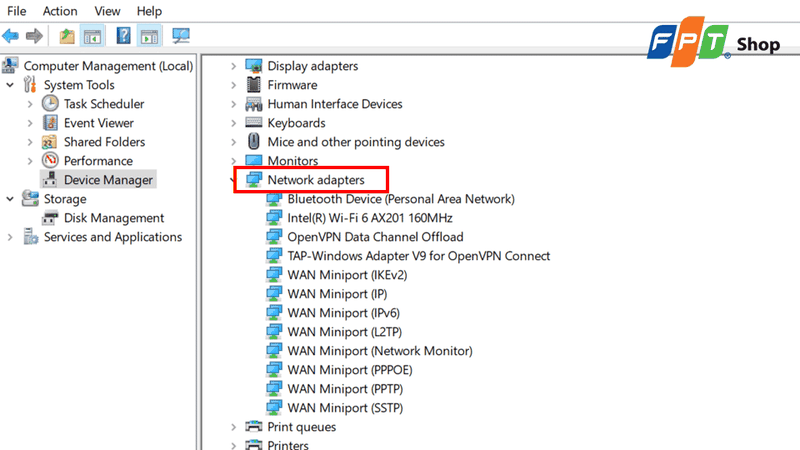The image size is (800, 450).
Task: Expand the Performance node
Action: [30, 161]
